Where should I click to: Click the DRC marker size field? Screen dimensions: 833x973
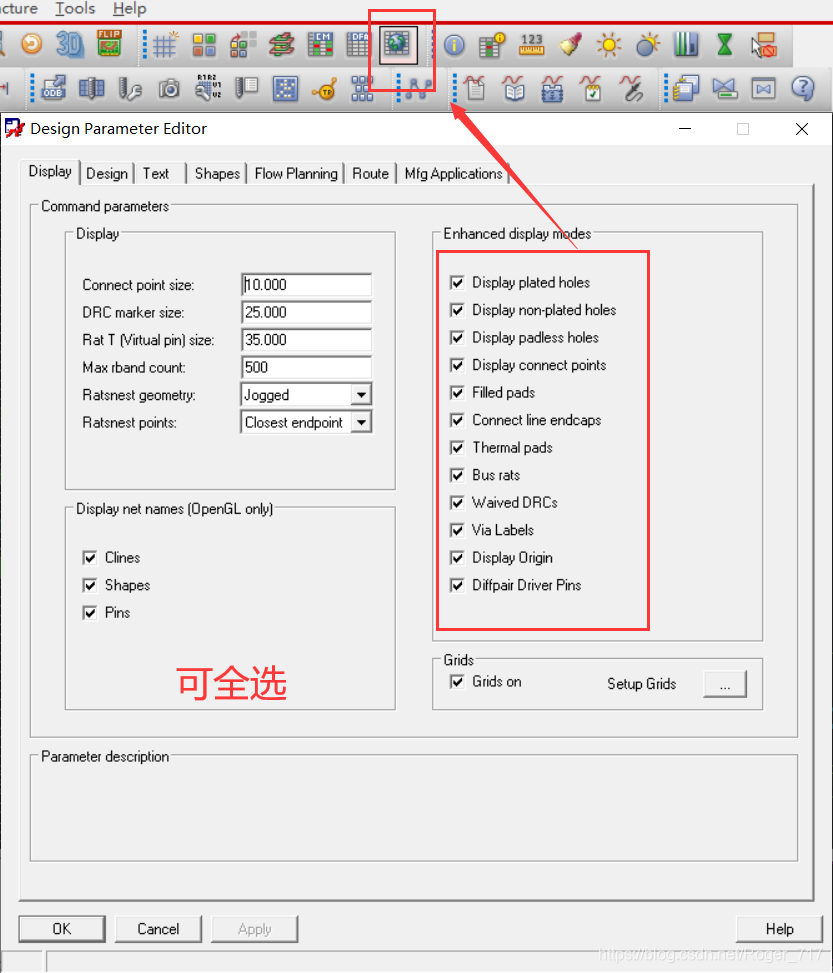pyautogui.click(x=306, y=313)
